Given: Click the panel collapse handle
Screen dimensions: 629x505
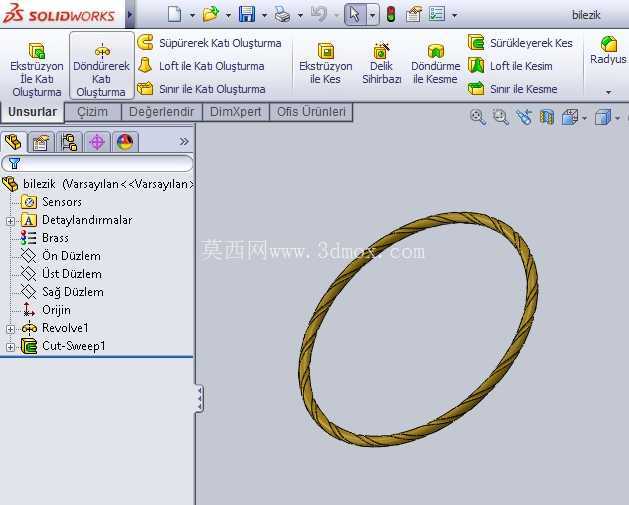Looking at the screenshot, I should [199, 398].
